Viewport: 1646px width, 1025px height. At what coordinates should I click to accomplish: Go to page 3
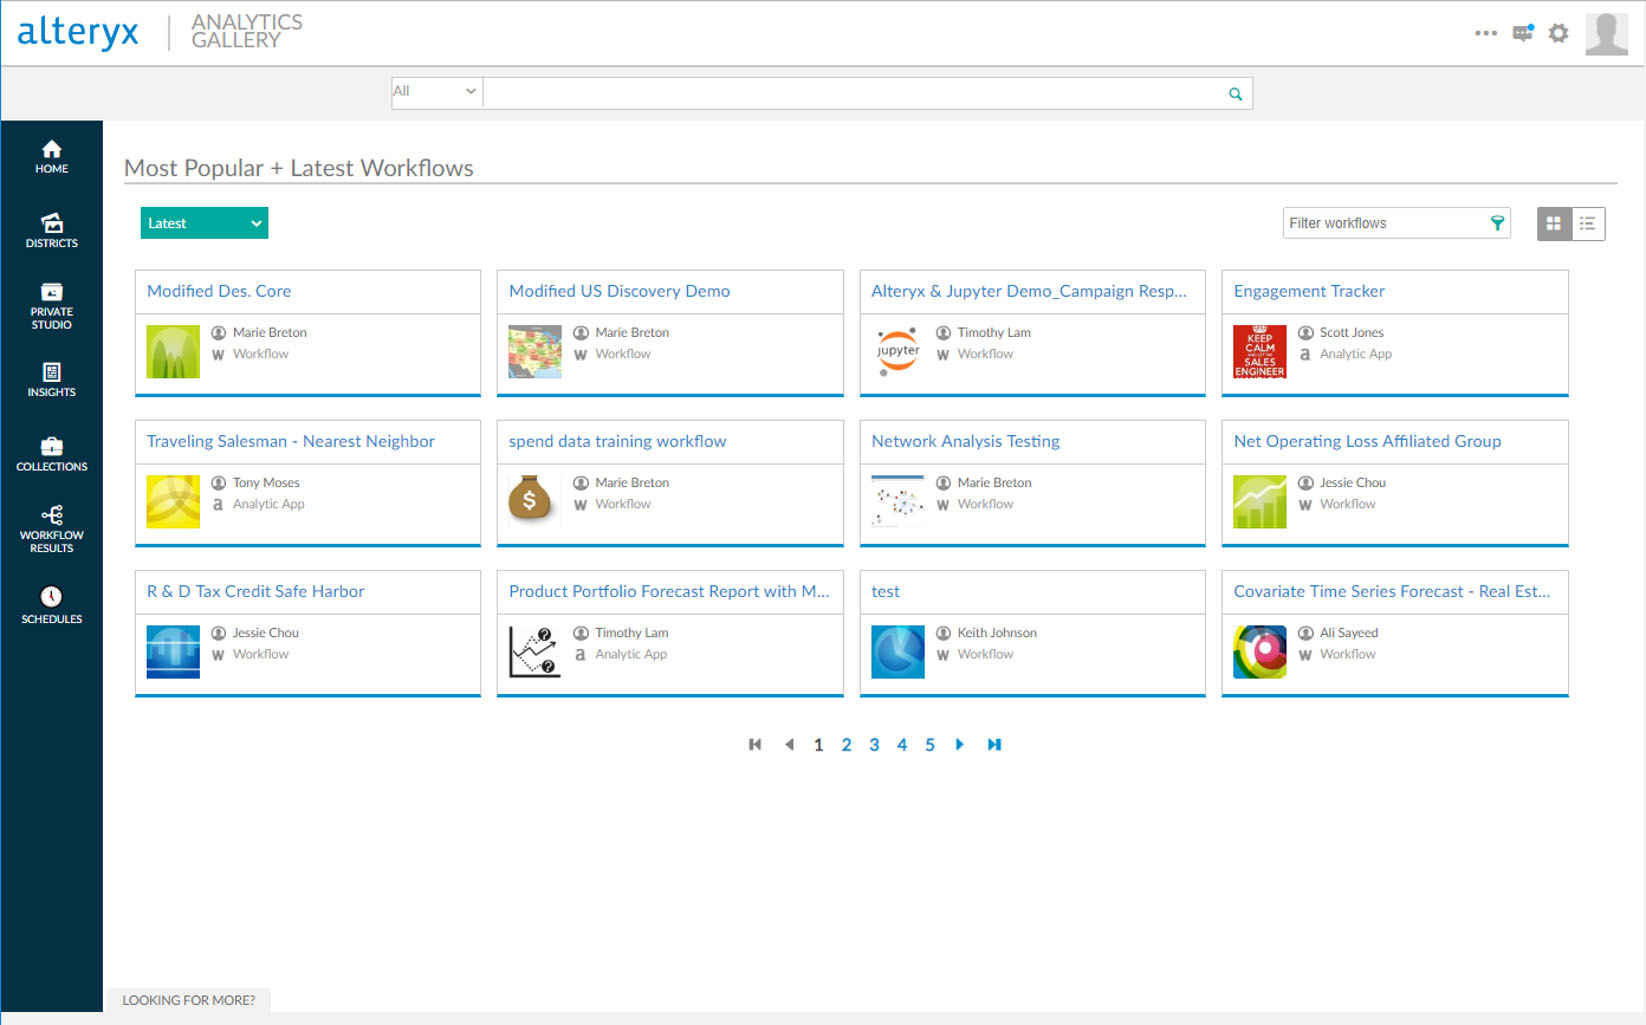[x=874, y=745]
